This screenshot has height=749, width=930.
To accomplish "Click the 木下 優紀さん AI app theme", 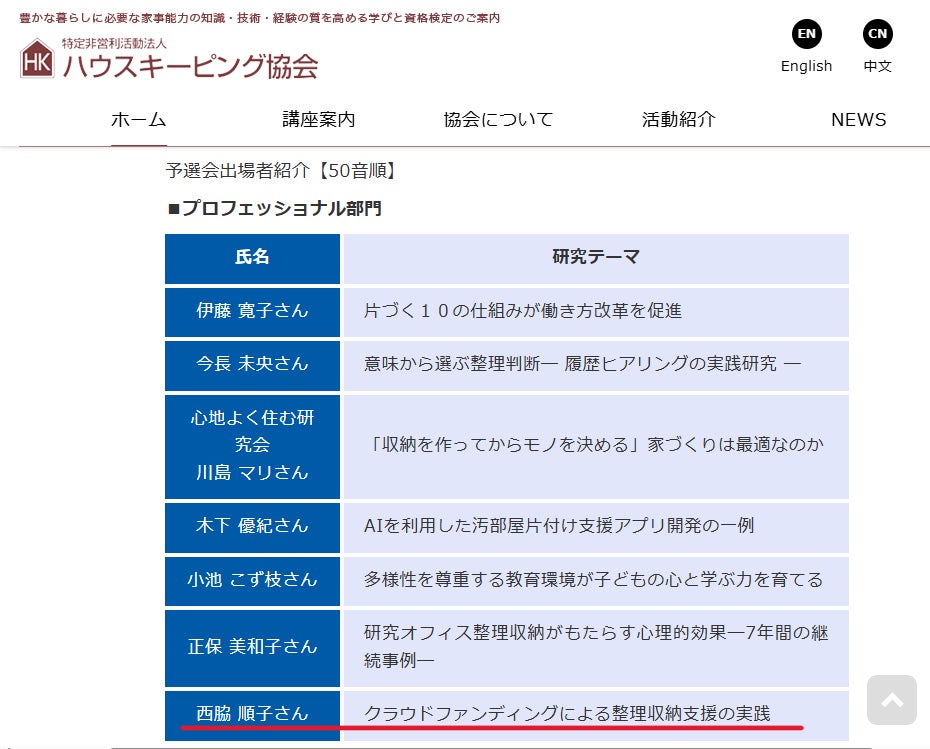I will (x=559, y=526).
